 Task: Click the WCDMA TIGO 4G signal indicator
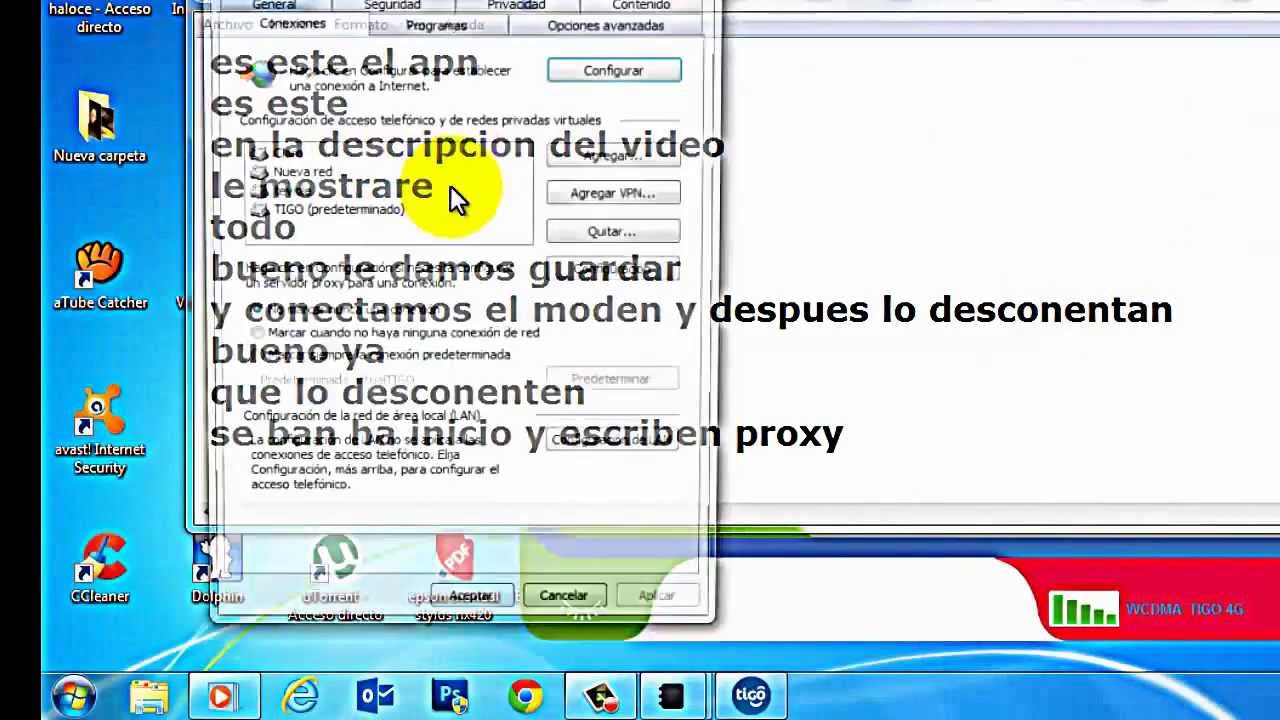click(1146, 609)
